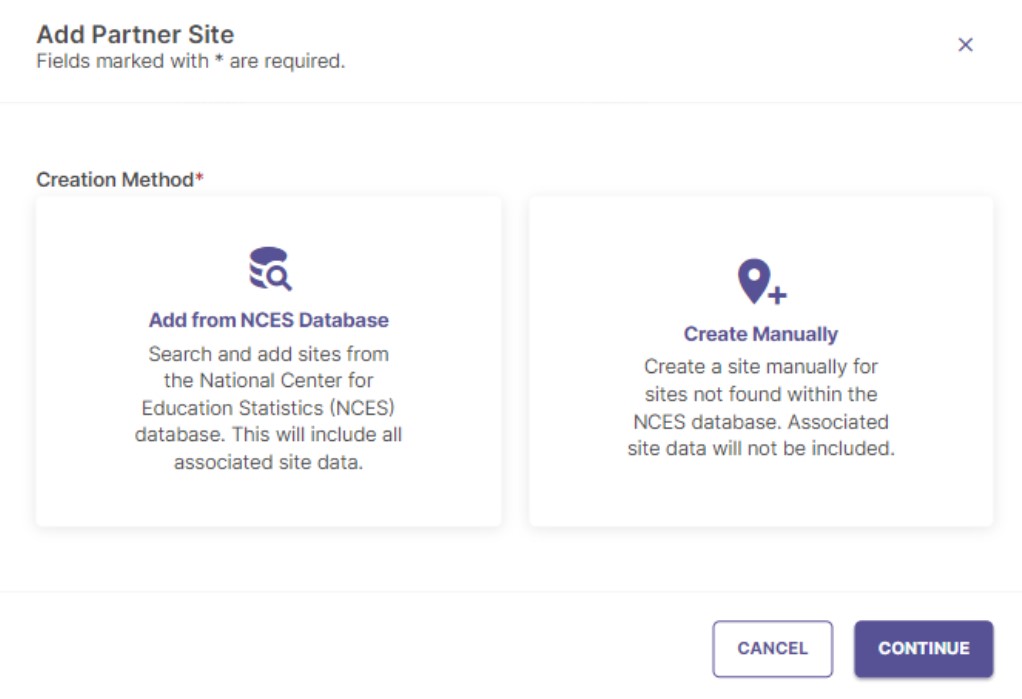Close the Add Partner Site dialog
1022x699 pixels.
point(965,44)
